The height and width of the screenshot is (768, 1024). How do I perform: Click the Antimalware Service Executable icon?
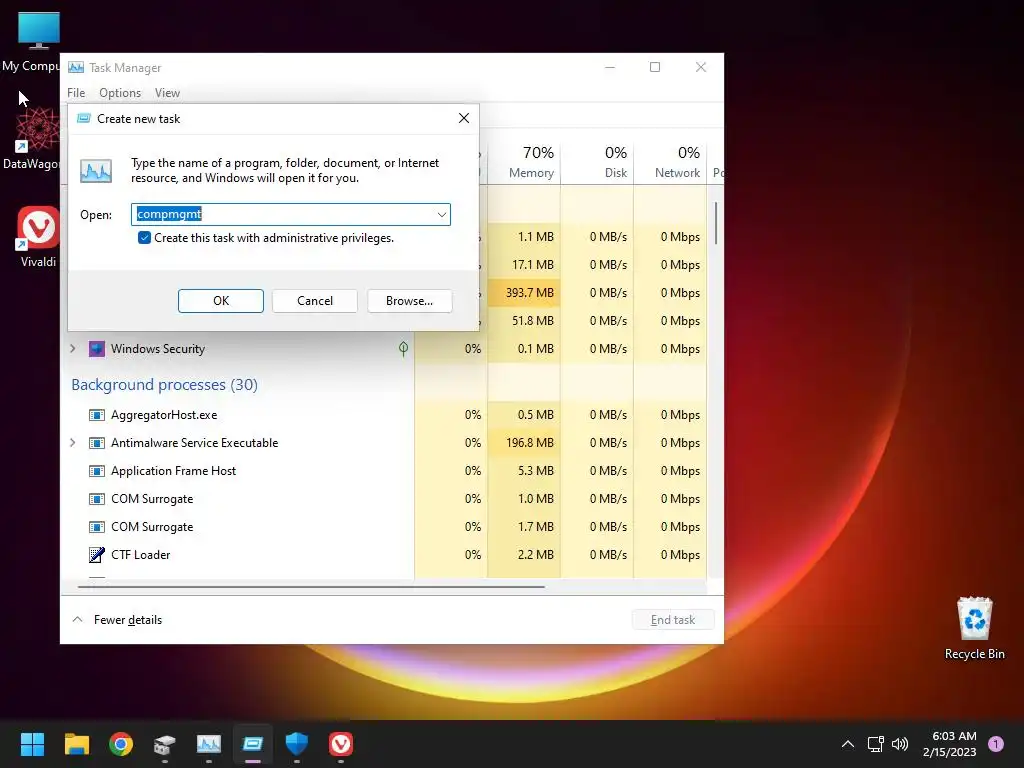pyautogui.click(x=97, y=443)
